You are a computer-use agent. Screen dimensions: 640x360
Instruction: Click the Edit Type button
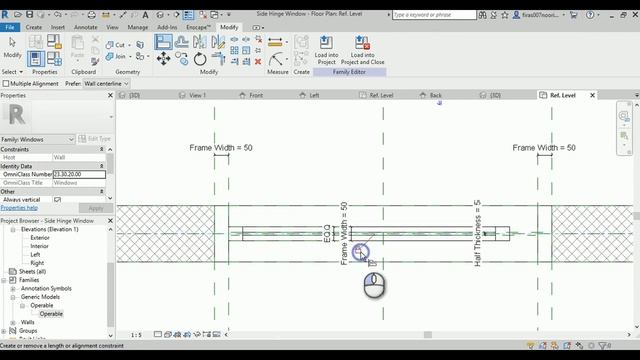click(94, 139)
